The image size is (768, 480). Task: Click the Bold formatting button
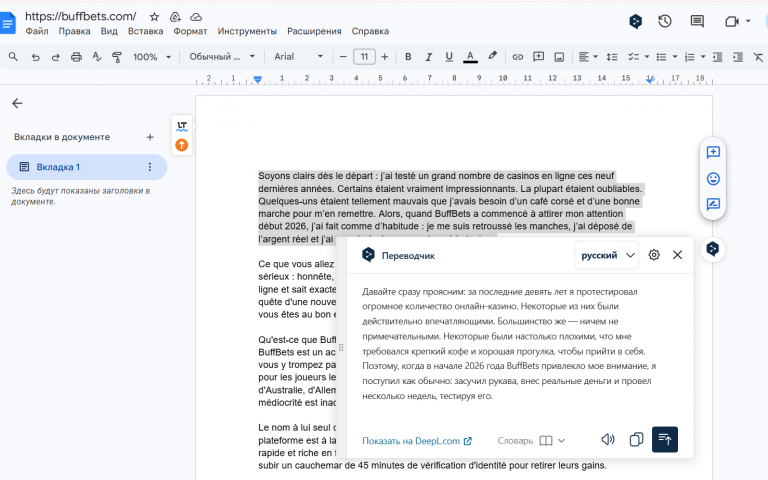click(408, 57)
